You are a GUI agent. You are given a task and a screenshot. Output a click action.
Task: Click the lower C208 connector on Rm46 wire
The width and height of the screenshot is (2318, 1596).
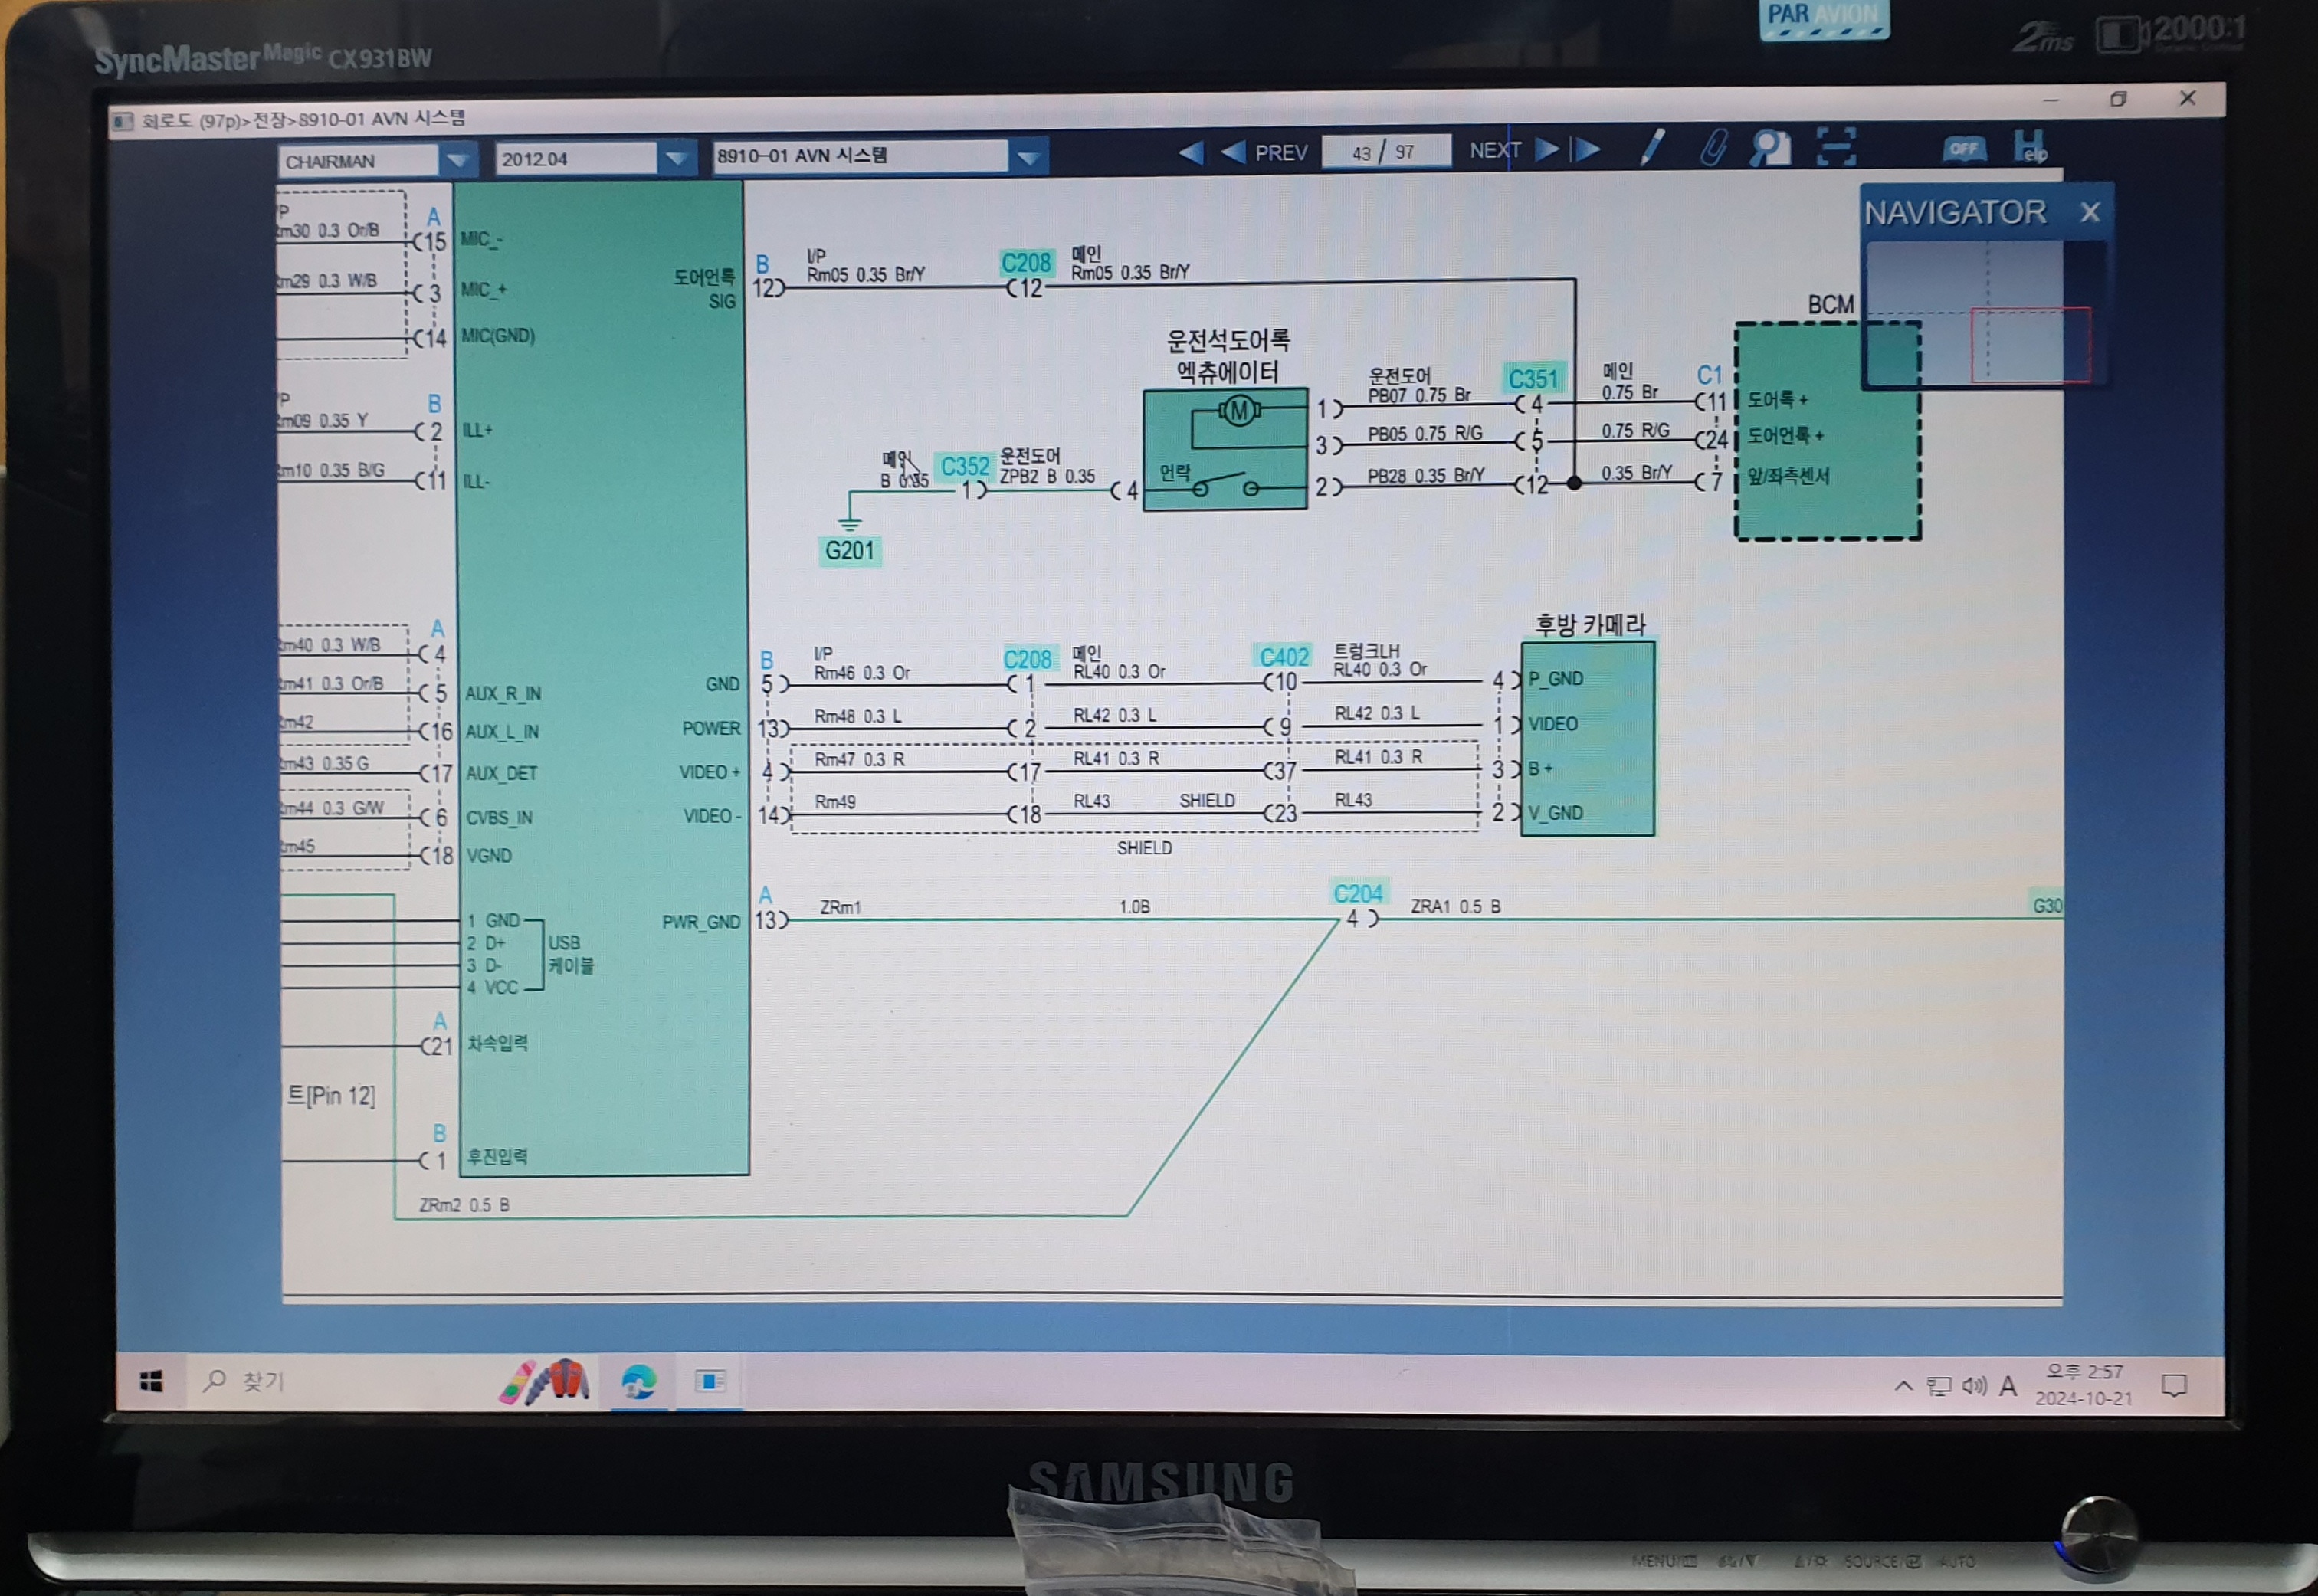point(1028,659)
